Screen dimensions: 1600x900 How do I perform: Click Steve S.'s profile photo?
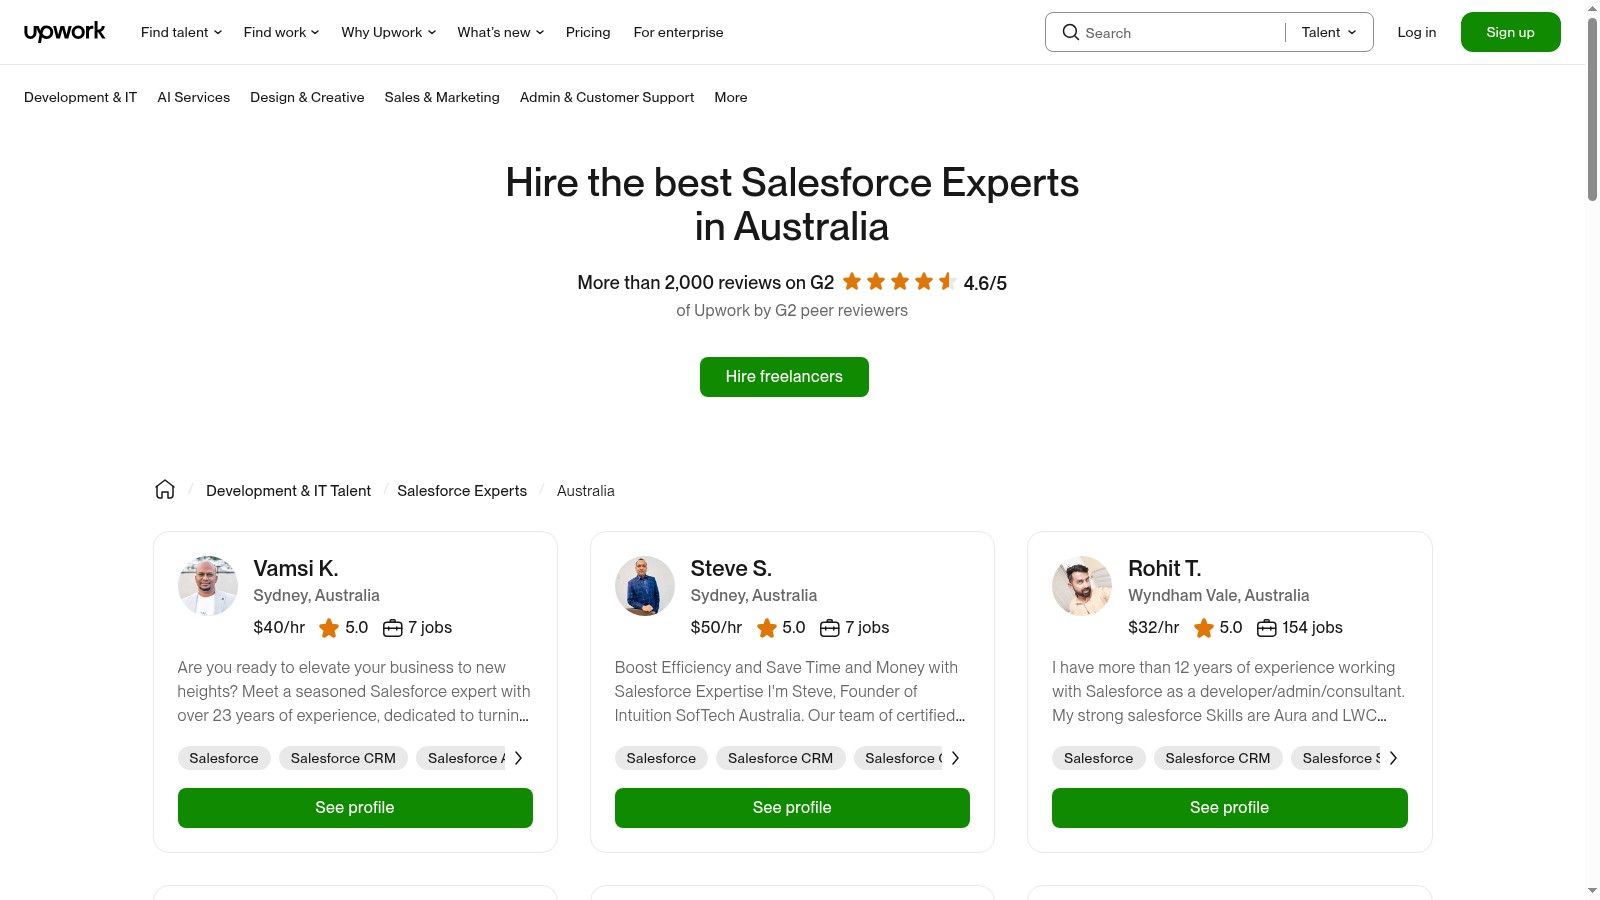pos(644,585)
